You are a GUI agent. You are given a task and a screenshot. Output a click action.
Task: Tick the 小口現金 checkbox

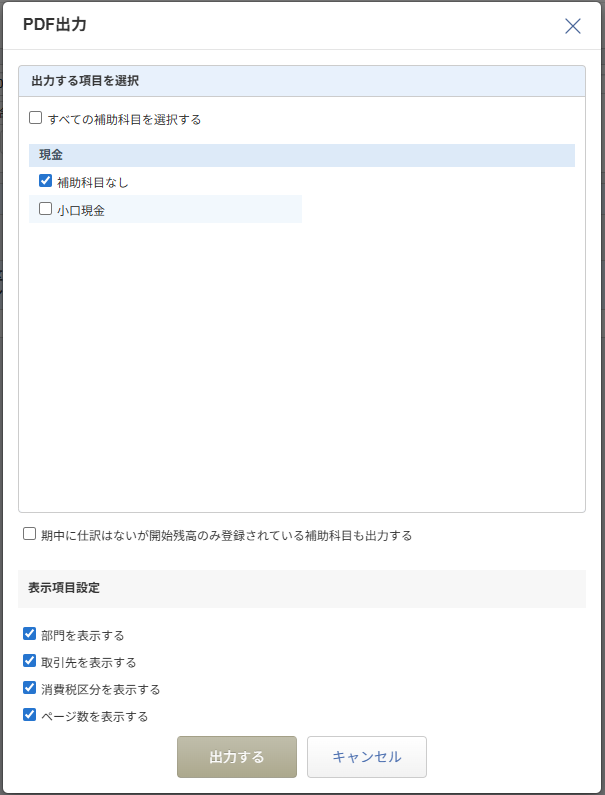[45, 209]
